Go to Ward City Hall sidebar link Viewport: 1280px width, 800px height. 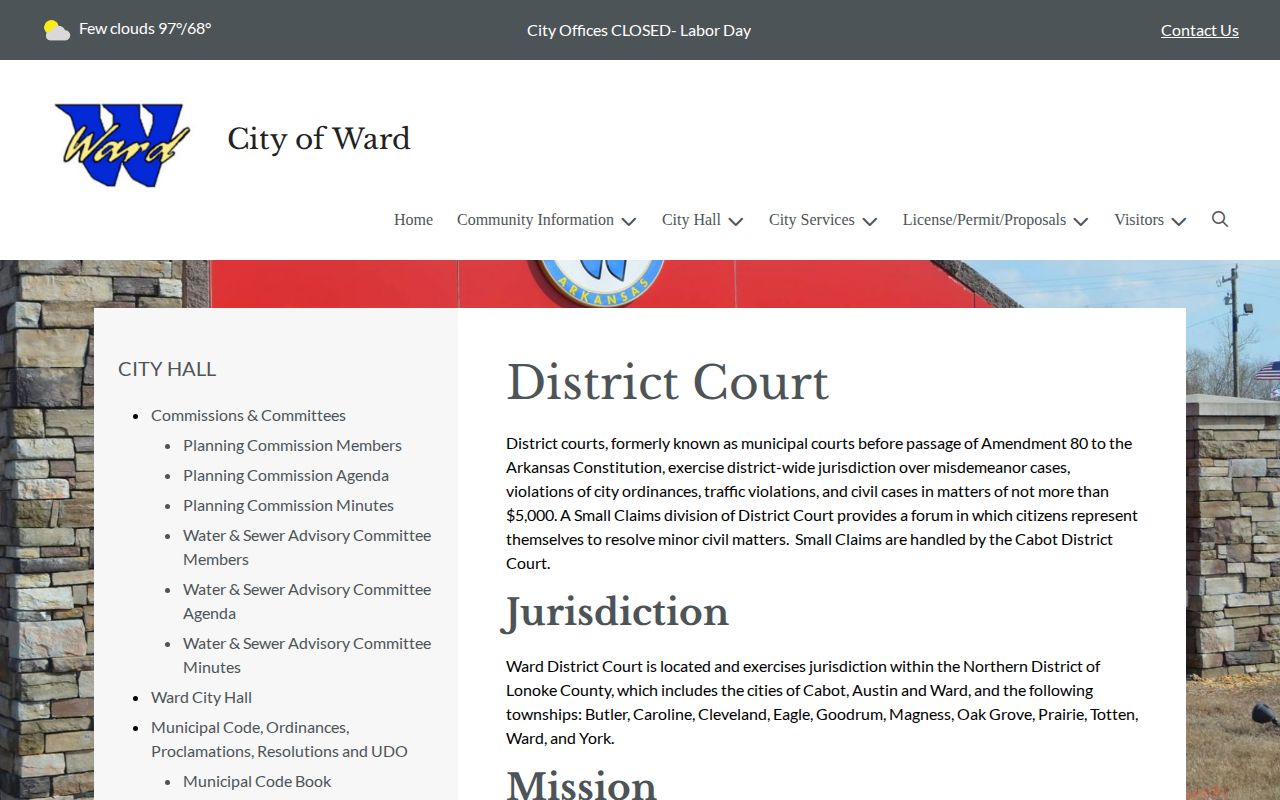201,697
